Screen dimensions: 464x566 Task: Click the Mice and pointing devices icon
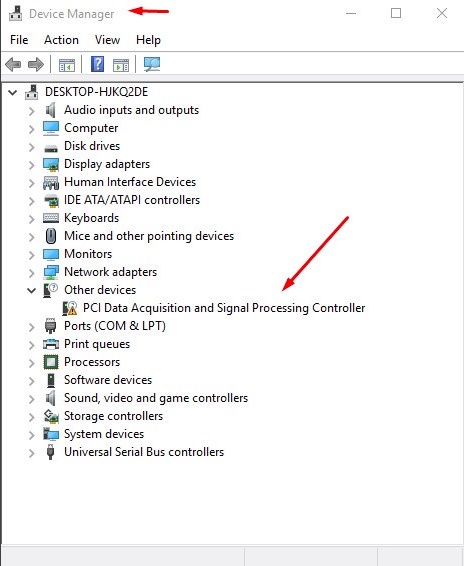[x=51, y=236]
